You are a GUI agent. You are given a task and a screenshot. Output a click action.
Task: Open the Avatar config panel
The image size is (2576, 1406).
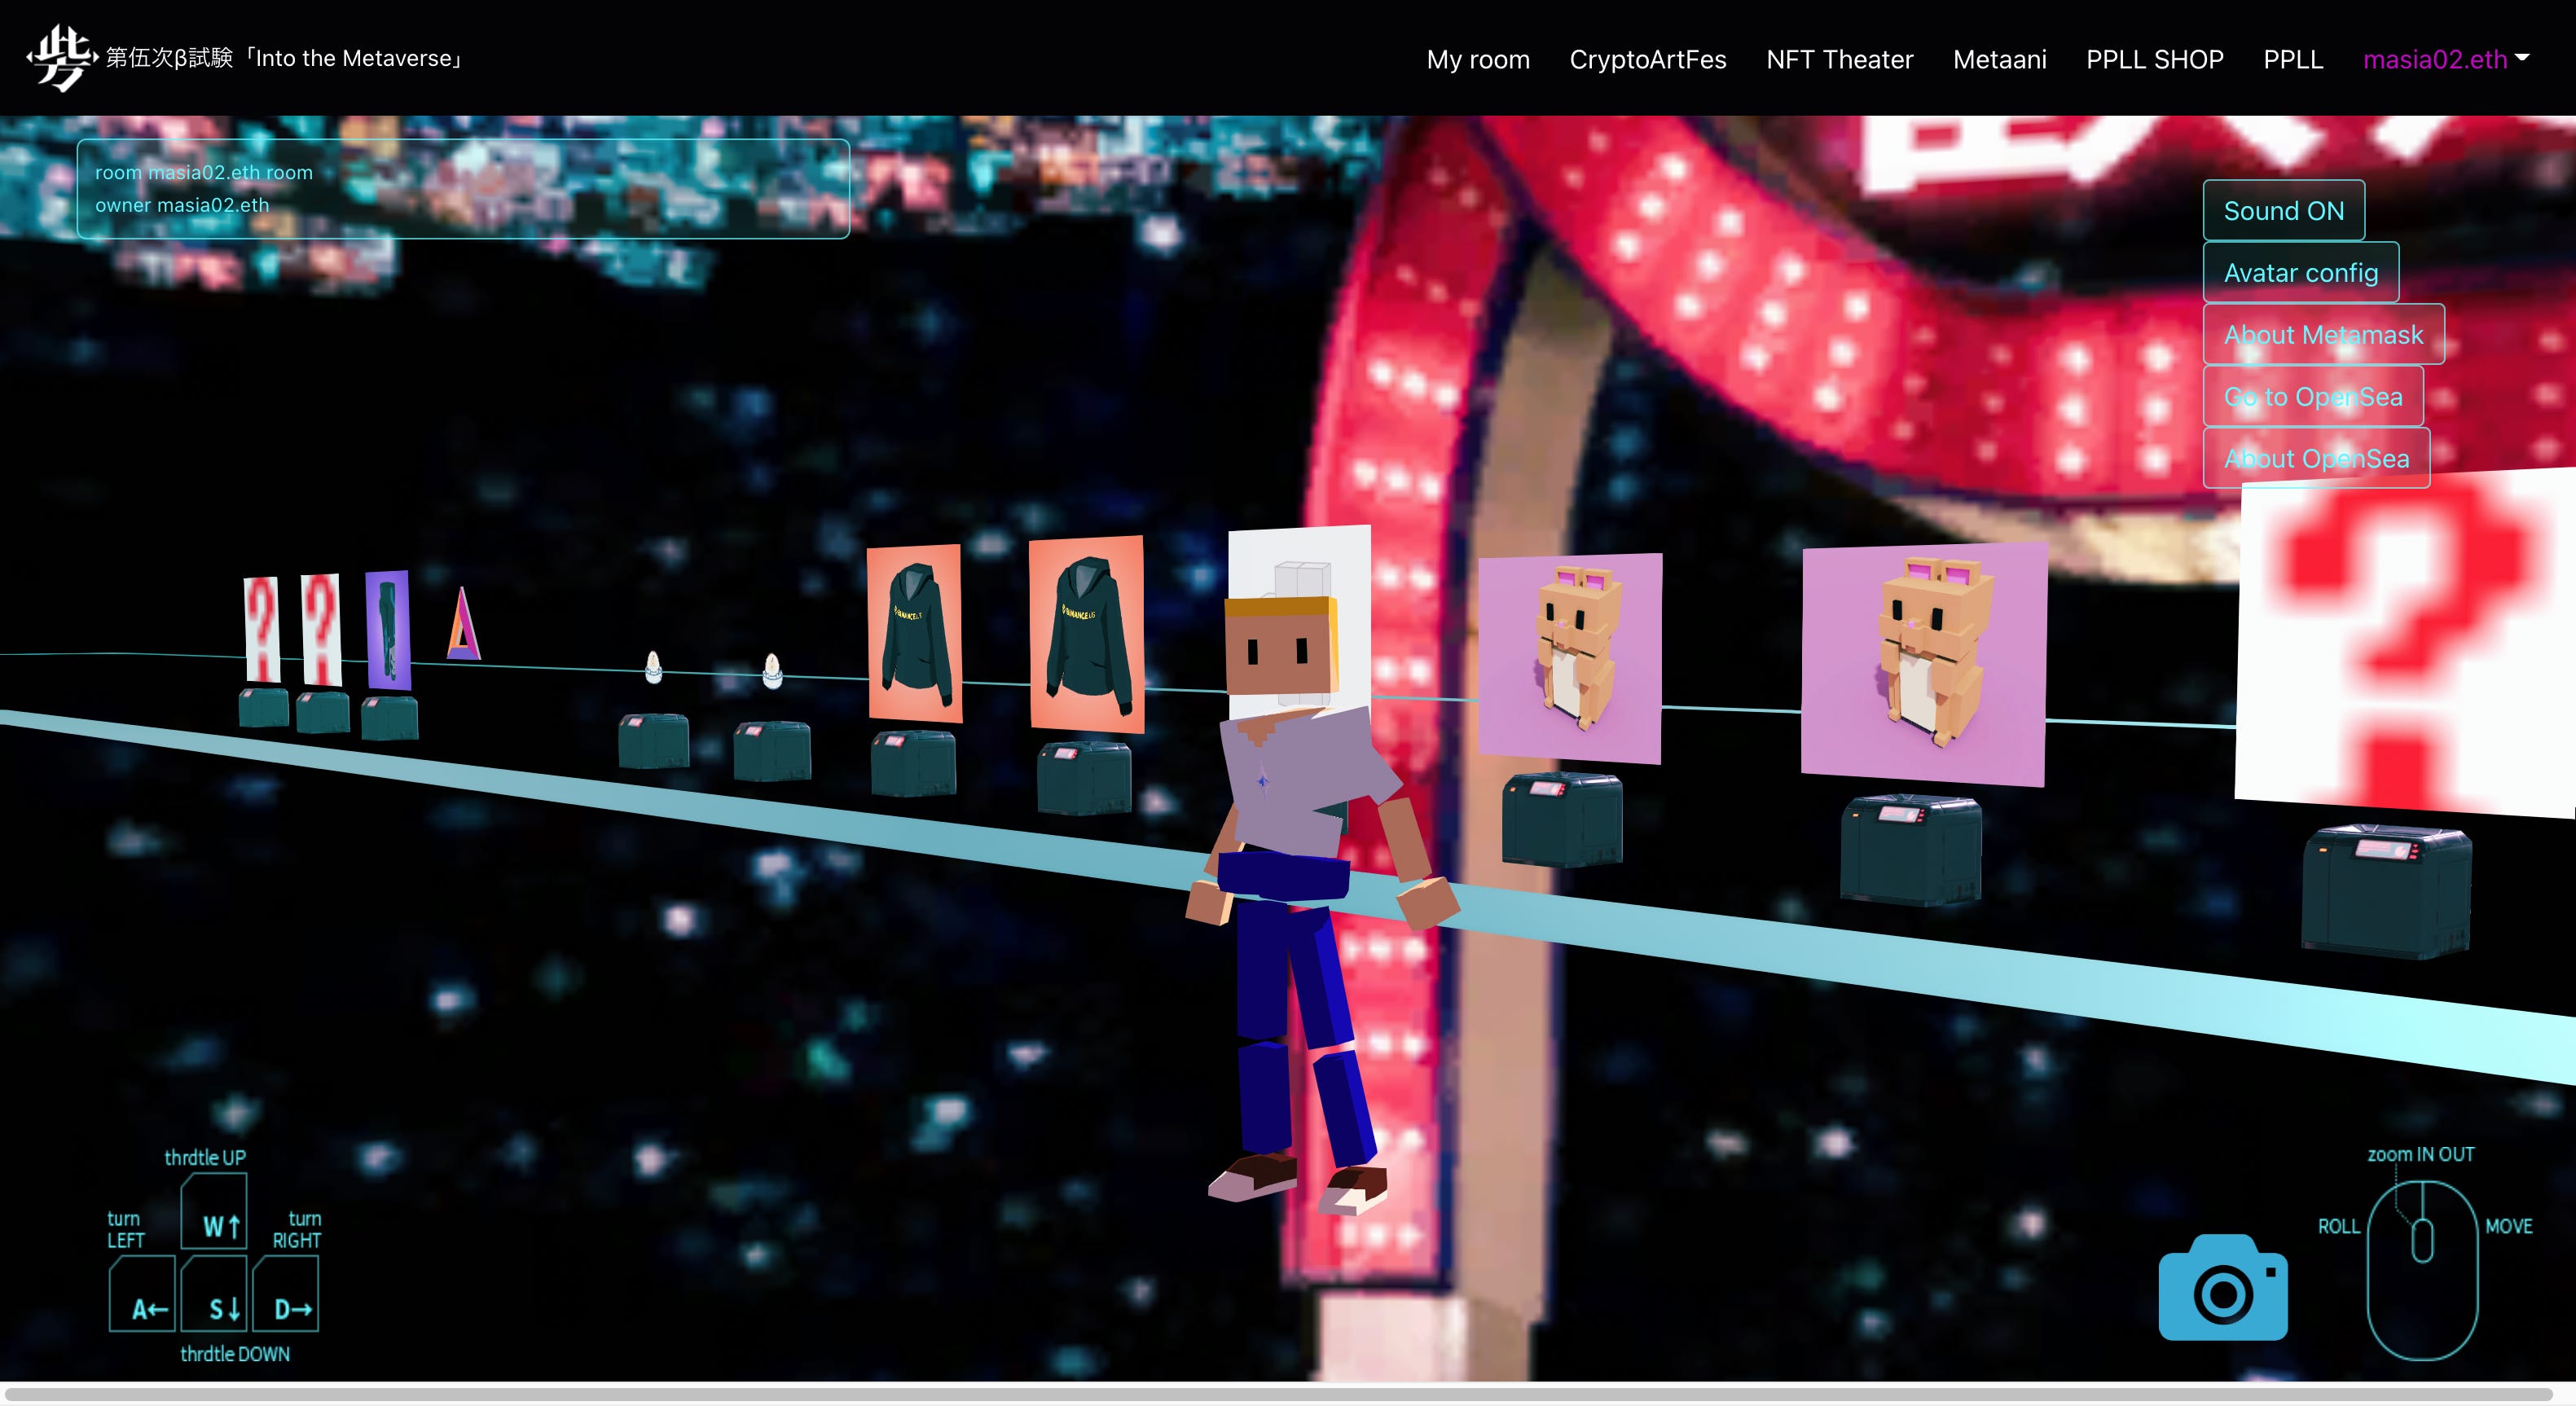(2300, 273)
